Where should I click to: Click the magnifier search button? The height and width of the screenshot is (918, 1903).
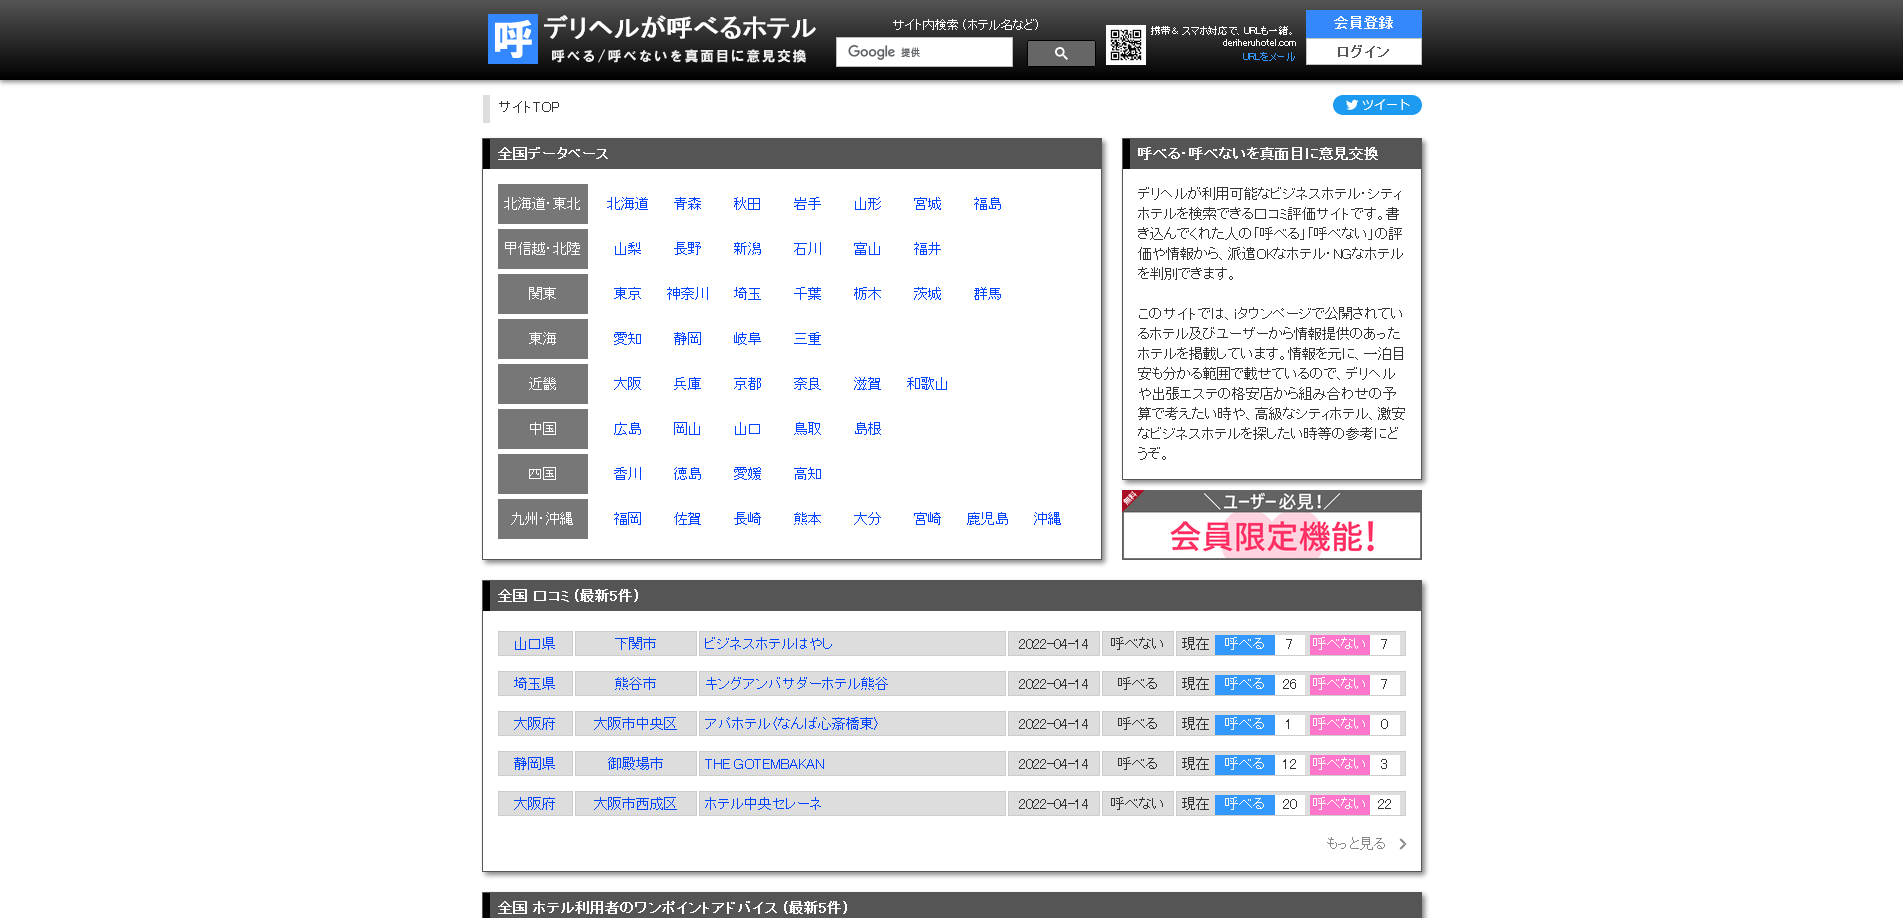pyautogui.click(x=1061, y=53)
